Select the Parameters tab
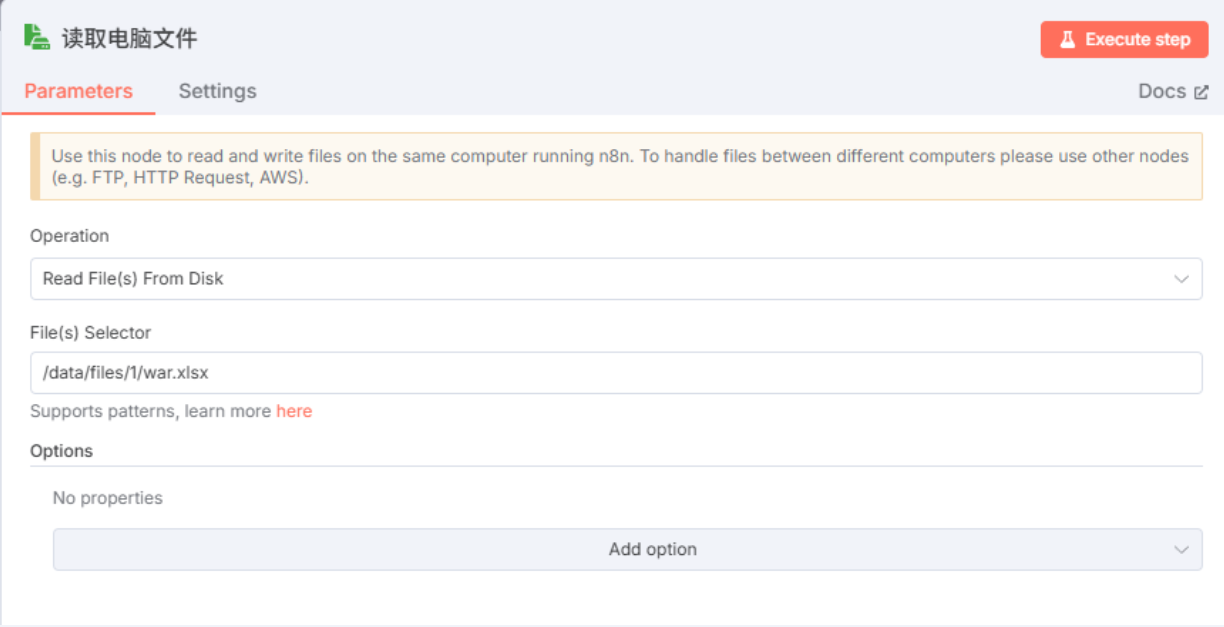This screenshot has width=1224, height=627. click(78, 91)
